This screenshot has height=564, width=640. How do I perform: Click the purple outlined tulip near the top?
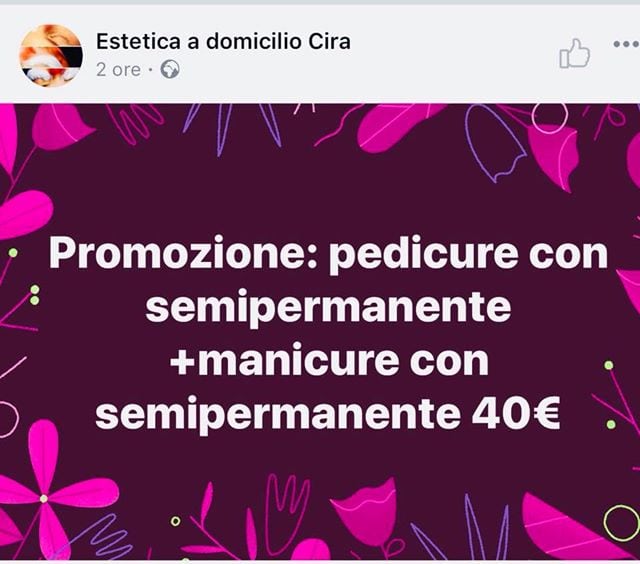click(x=494, y=143)
